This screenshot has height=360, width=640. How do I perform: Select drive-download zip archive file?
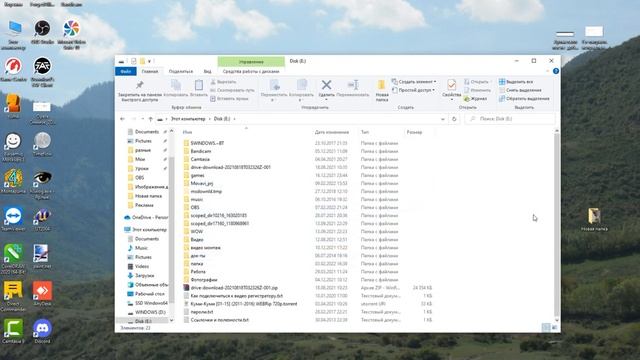point(234,288)
